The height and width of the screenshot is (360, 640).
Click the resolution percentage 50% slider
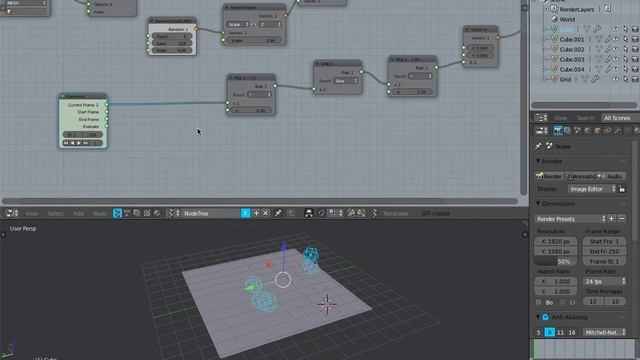[x=556, y=261]
